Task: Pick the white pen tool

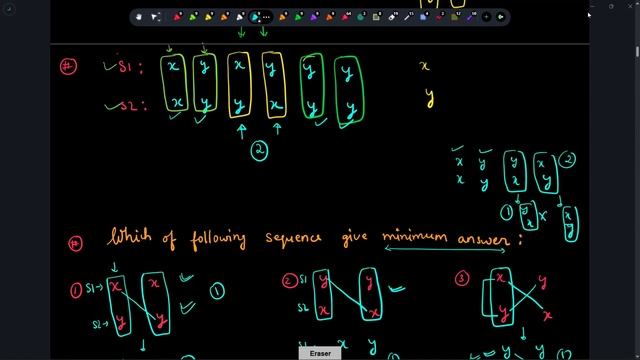Action: point(240,17)
